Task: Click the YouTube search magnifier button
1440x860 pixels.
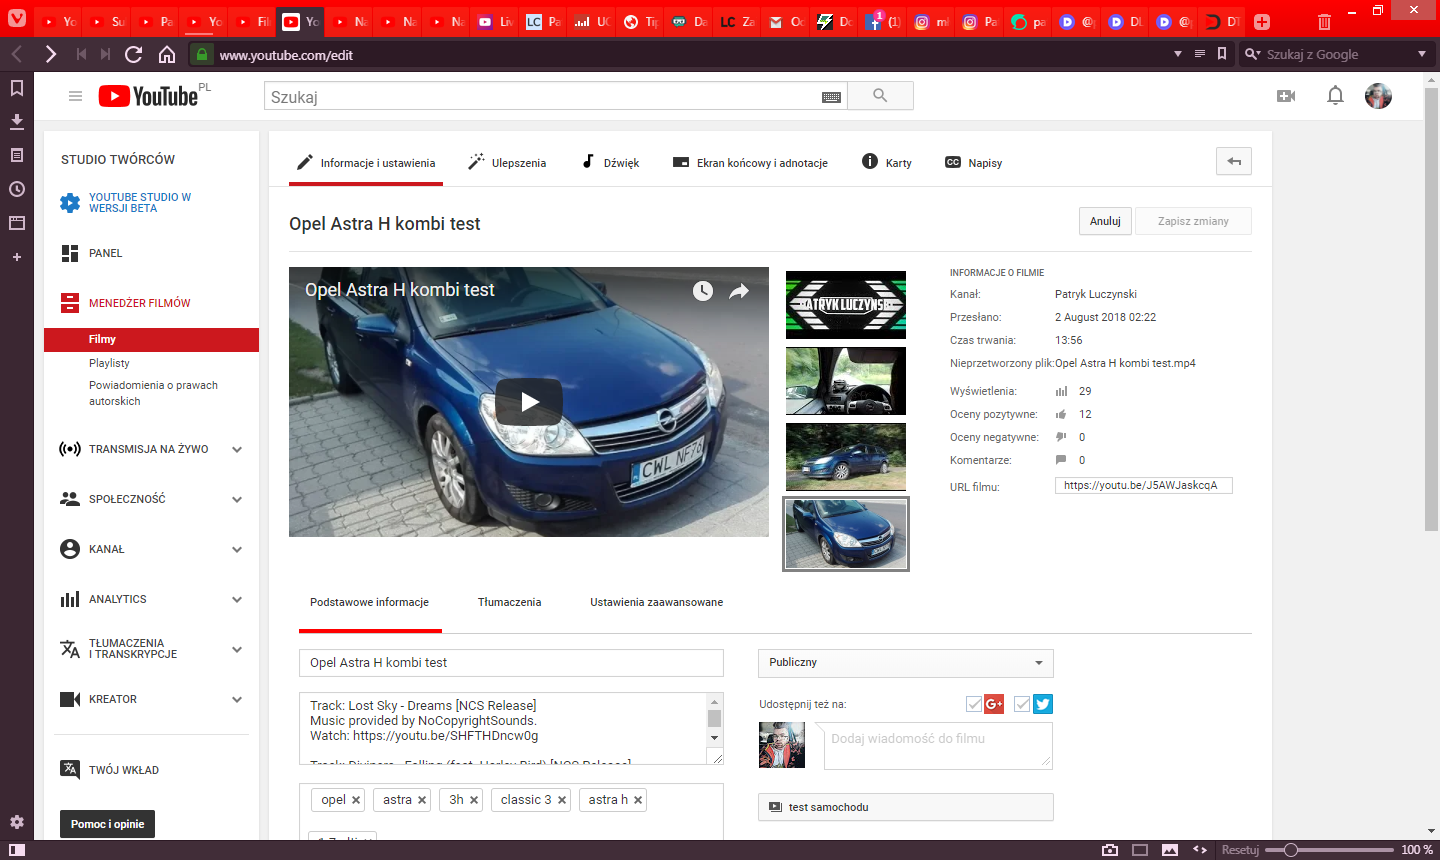Action: click(x=880, y=96)
